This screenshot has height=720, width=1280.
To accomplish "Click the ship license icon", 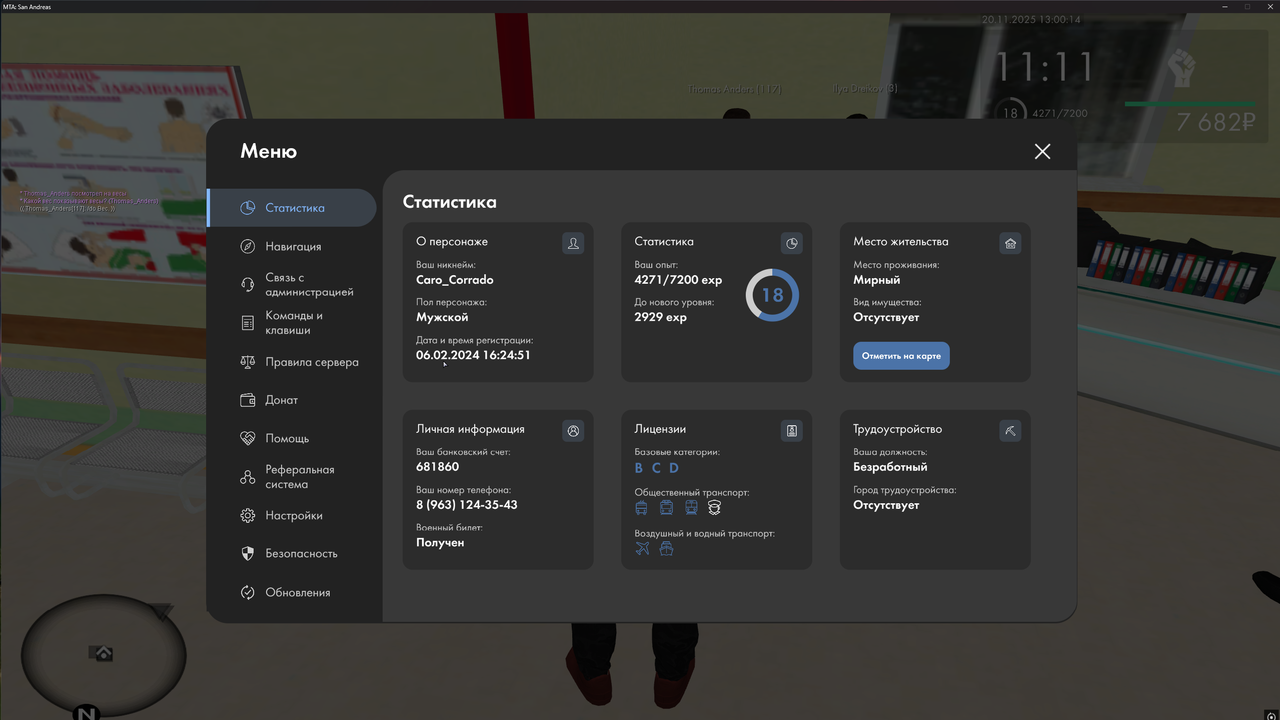I will click(x=666, y=549).
